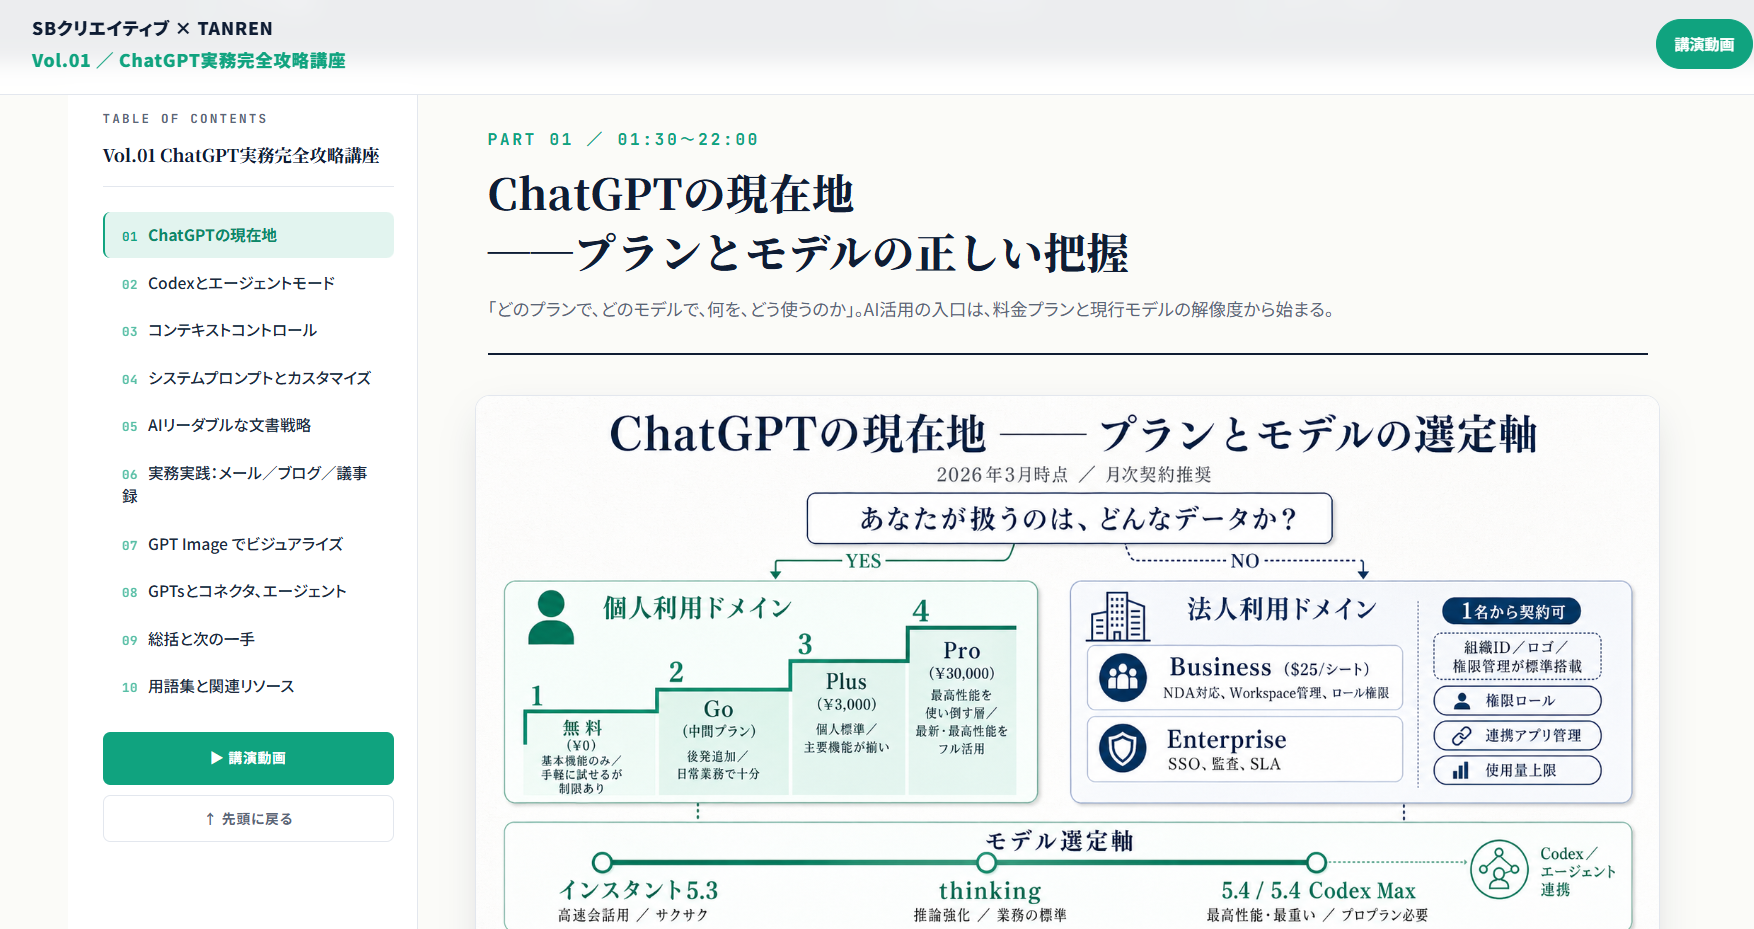Jump to 03 コンテキストコントロール
This screenshot has height=929, width=1754.
[248, 330]
